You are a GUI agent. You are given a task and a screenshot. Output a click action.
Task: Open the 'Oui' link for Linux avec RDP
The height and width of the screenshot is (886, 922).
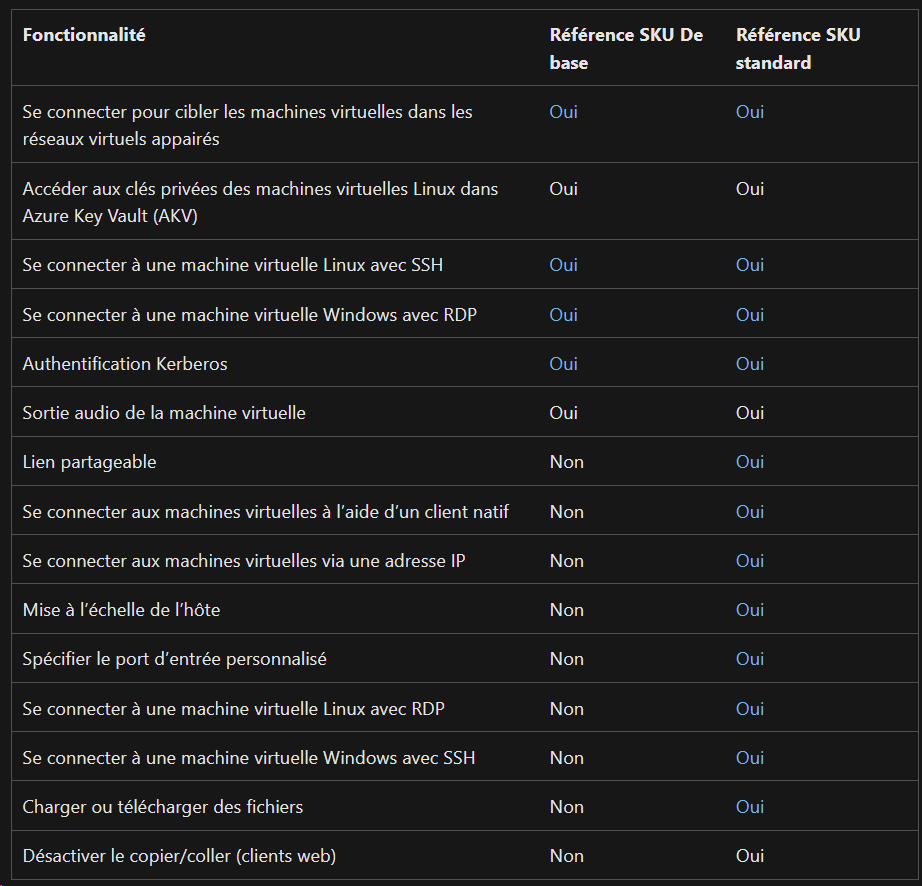coord(750,708)
